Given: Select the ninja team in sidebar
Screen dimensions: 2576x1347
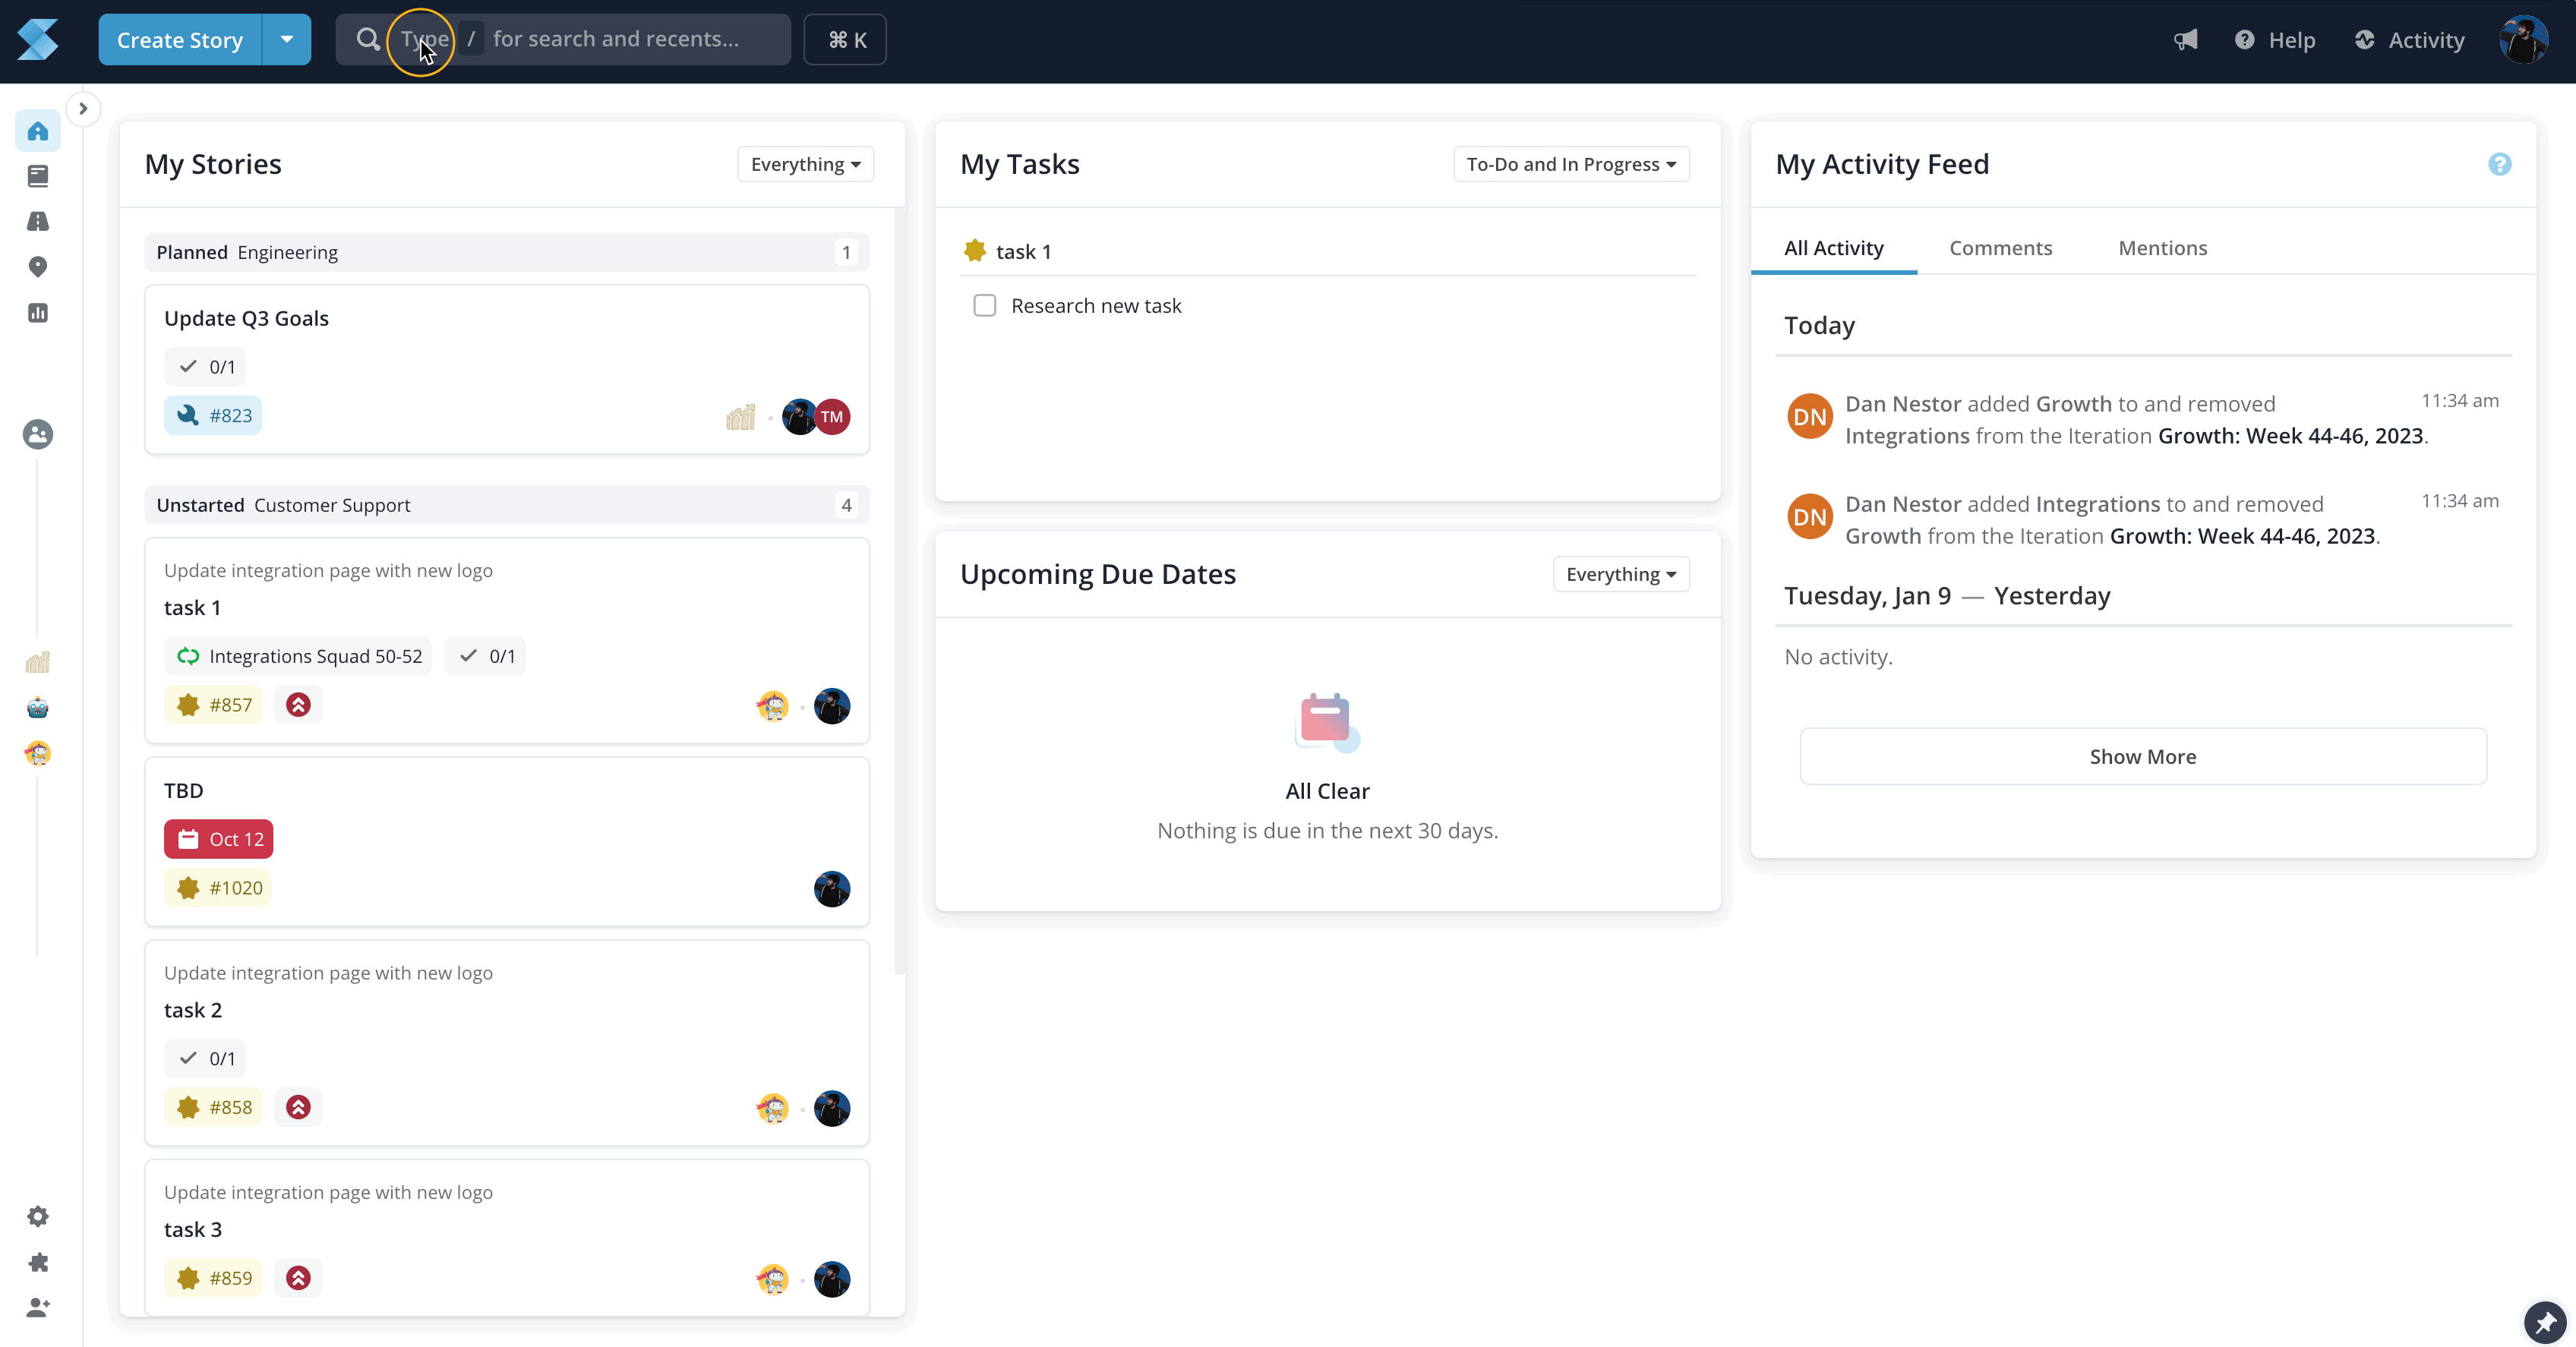Looking at the screenshot, I should tap(38, 753).
